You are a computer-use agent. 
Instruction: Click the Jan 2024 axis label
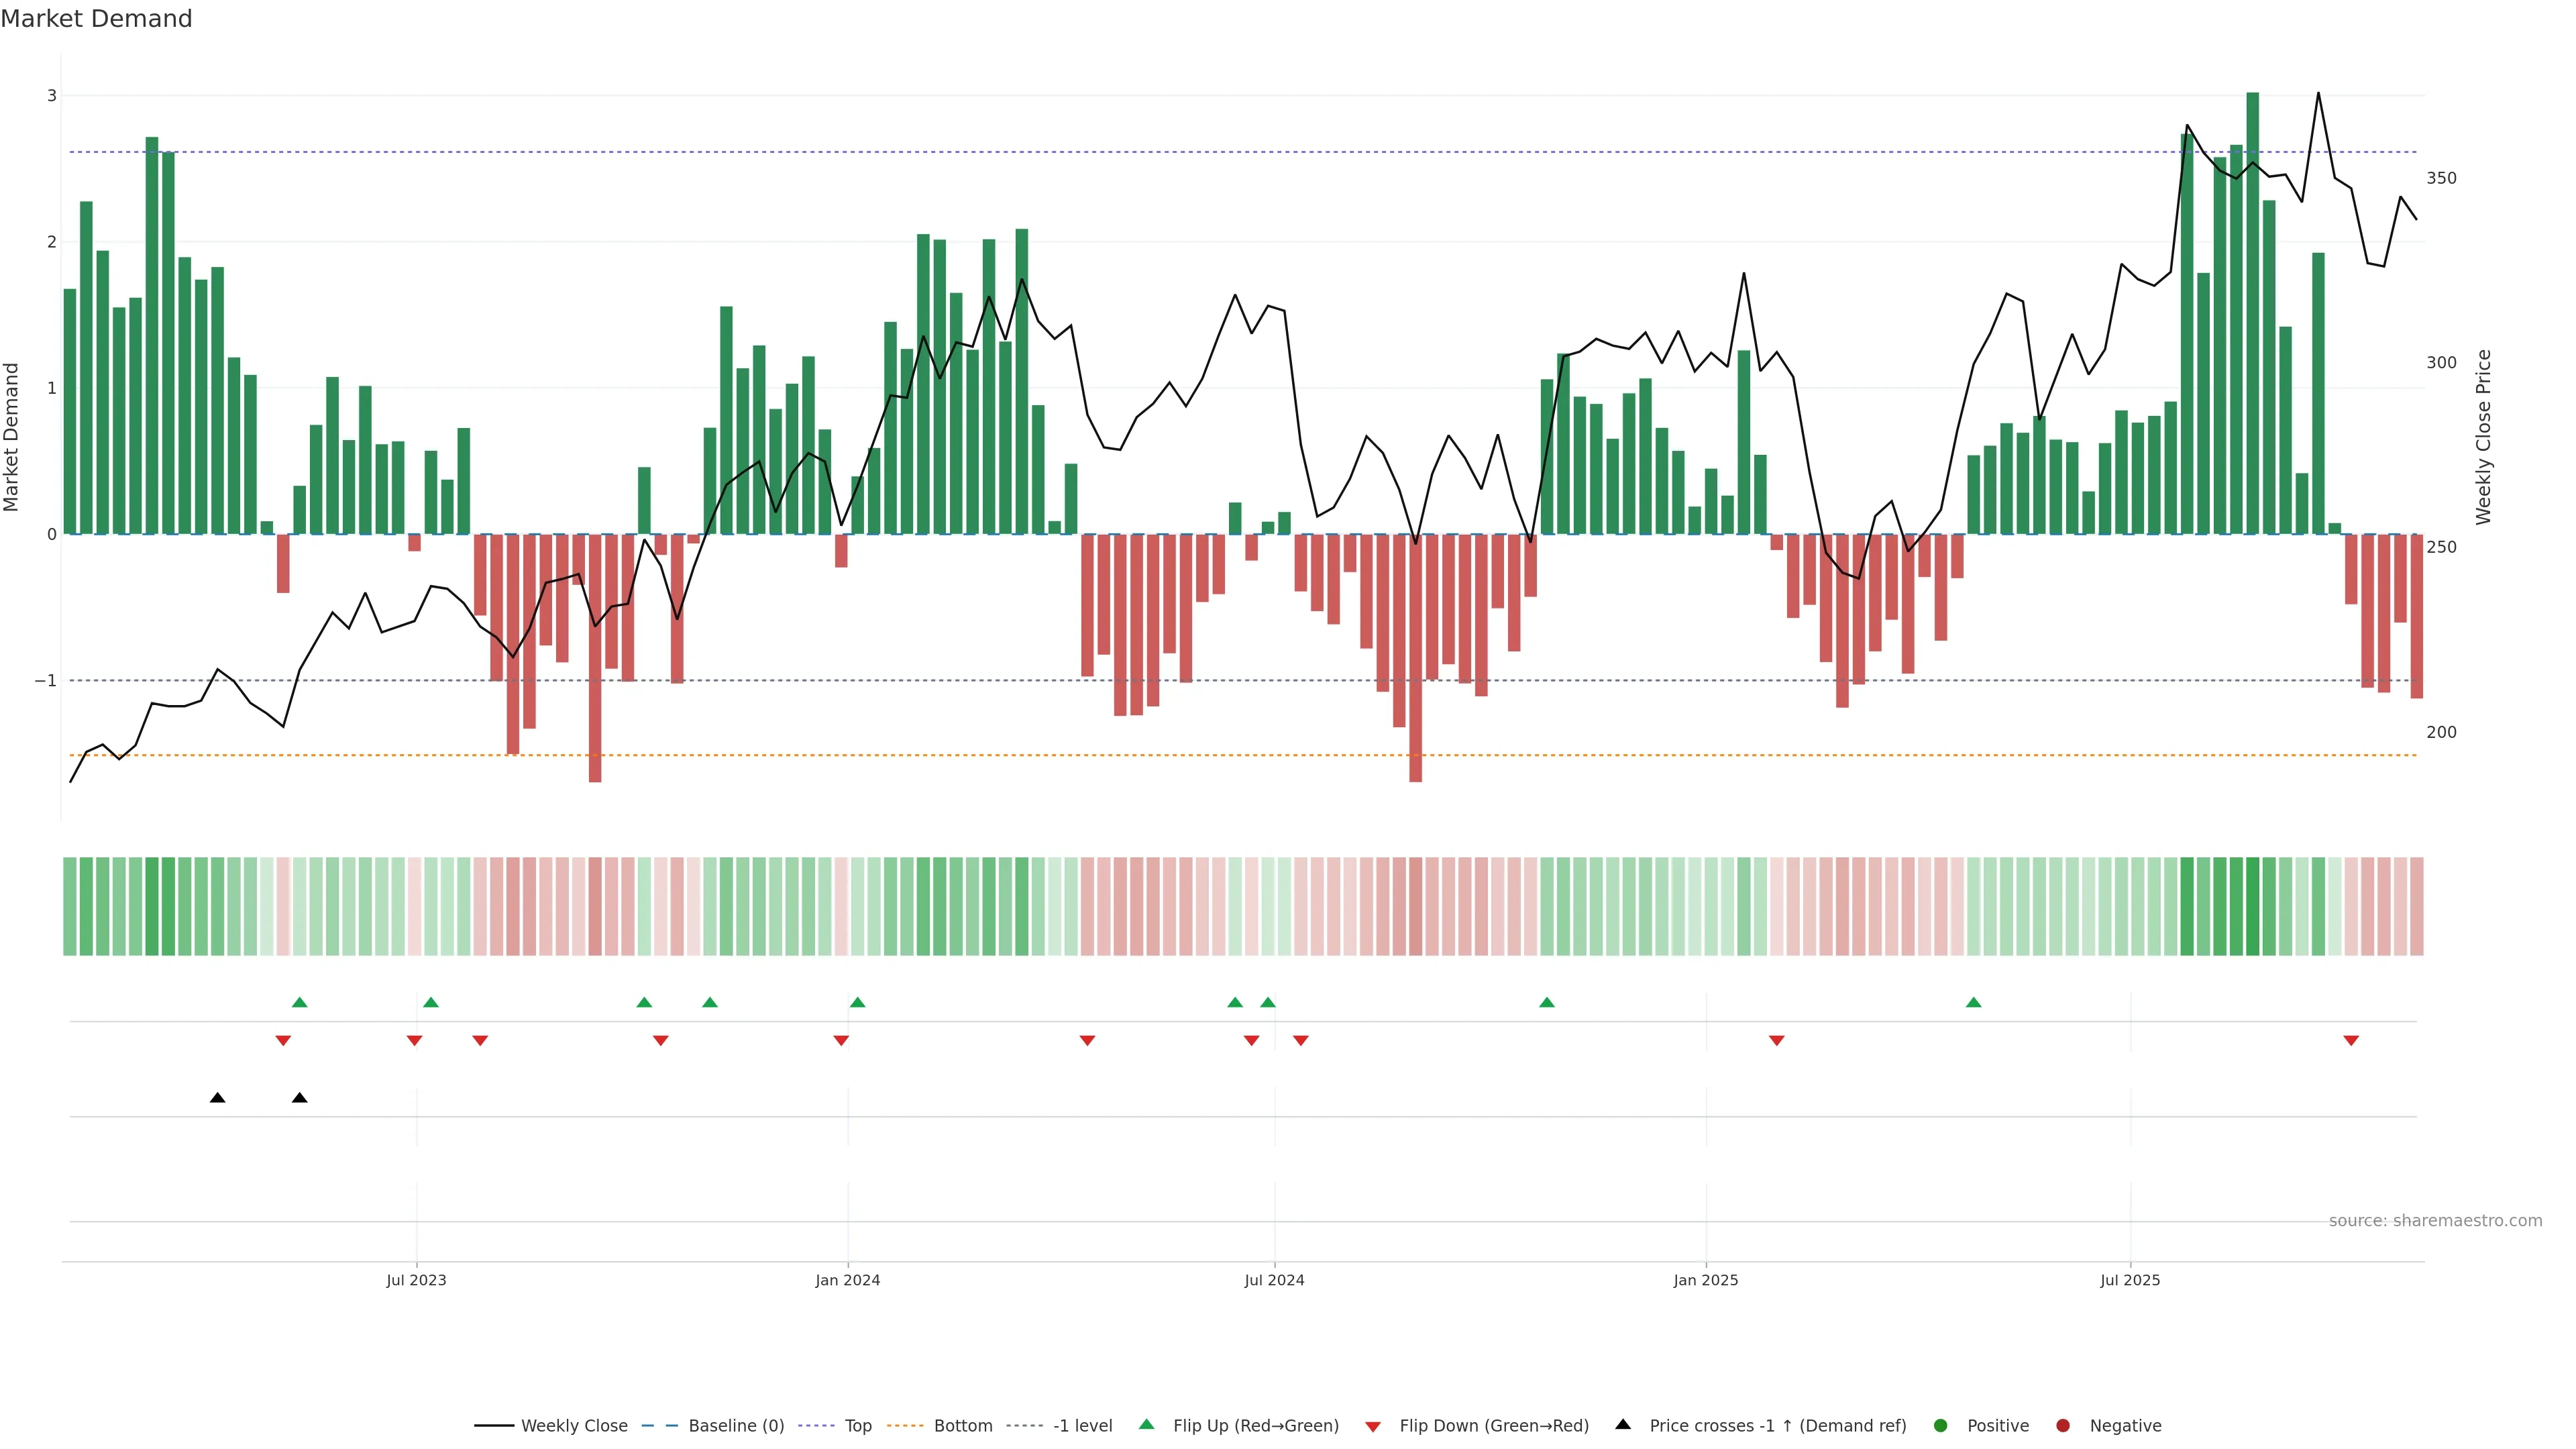[x=847, y=1280]
